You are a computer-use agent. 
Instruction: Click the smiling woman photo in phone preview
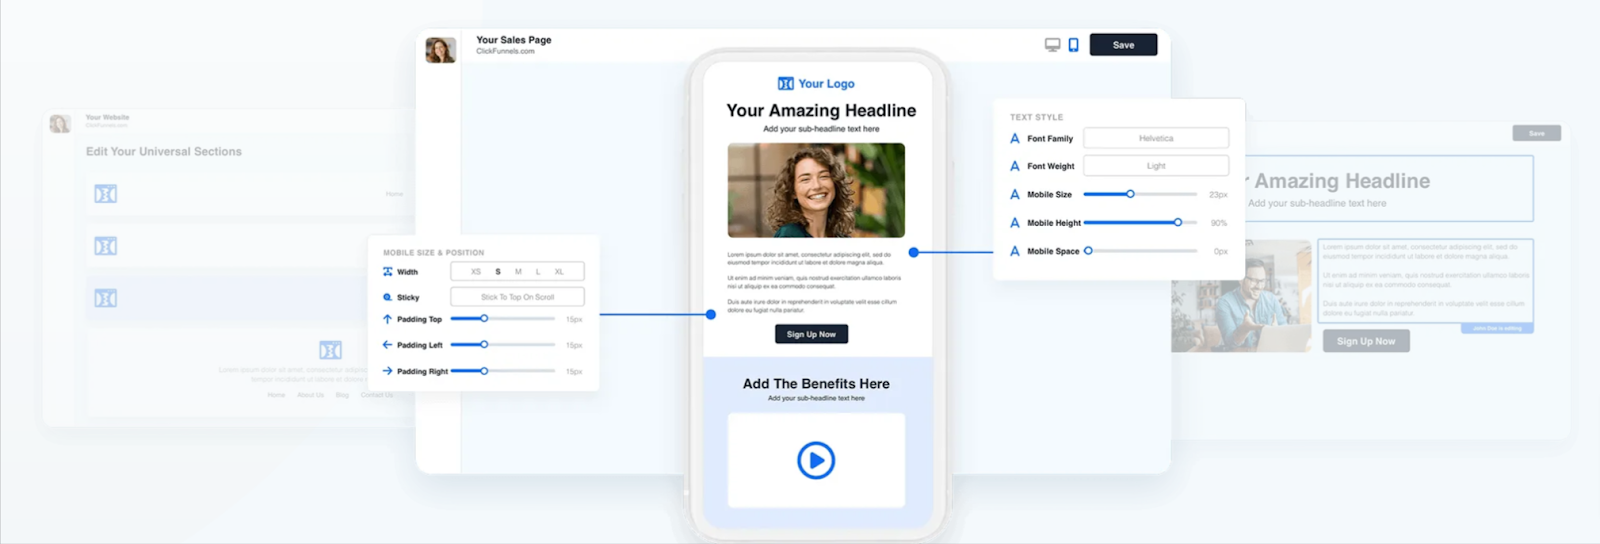coord(816,190)
